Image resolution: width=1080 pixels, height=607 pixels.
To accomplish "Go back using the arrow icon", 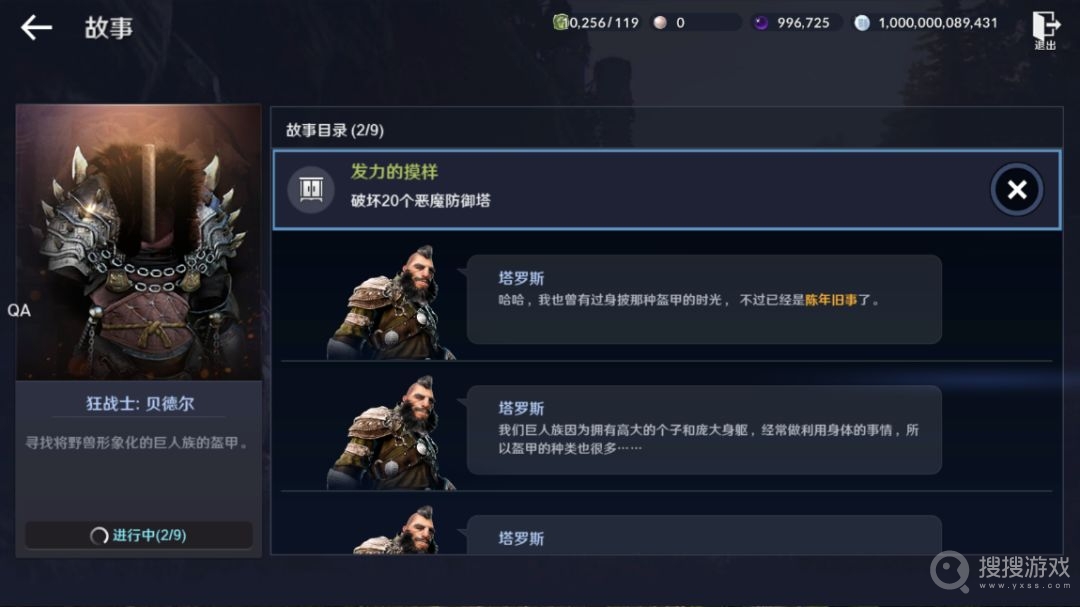I will tap(37, 28).
